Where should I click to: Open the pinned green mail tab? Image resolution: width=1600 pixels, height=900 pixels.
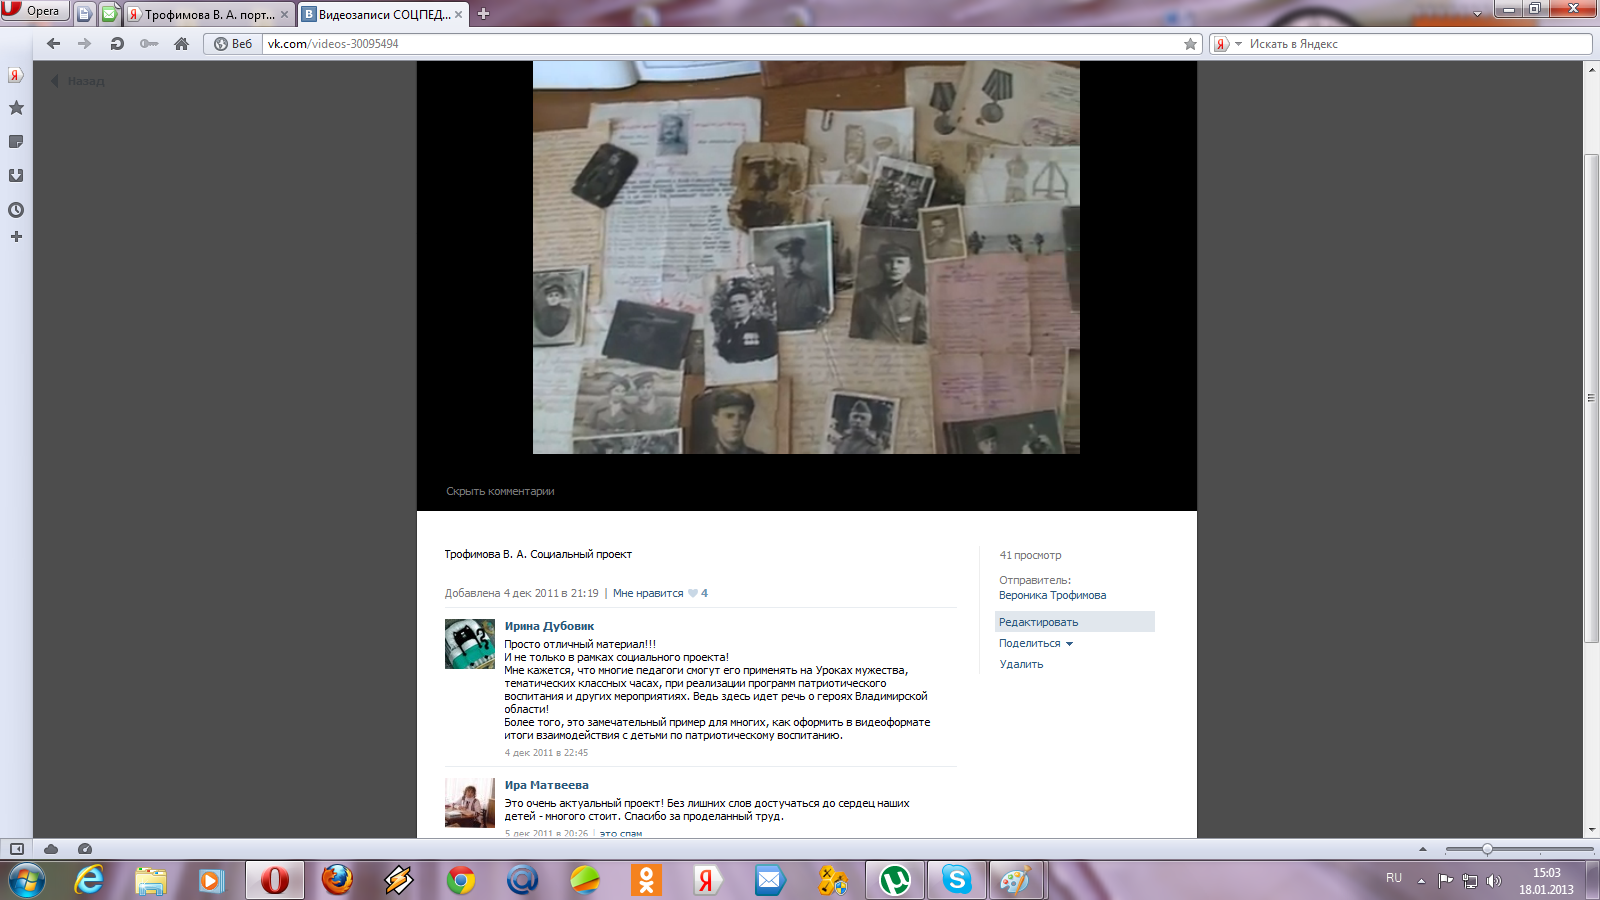pos(109,14)
